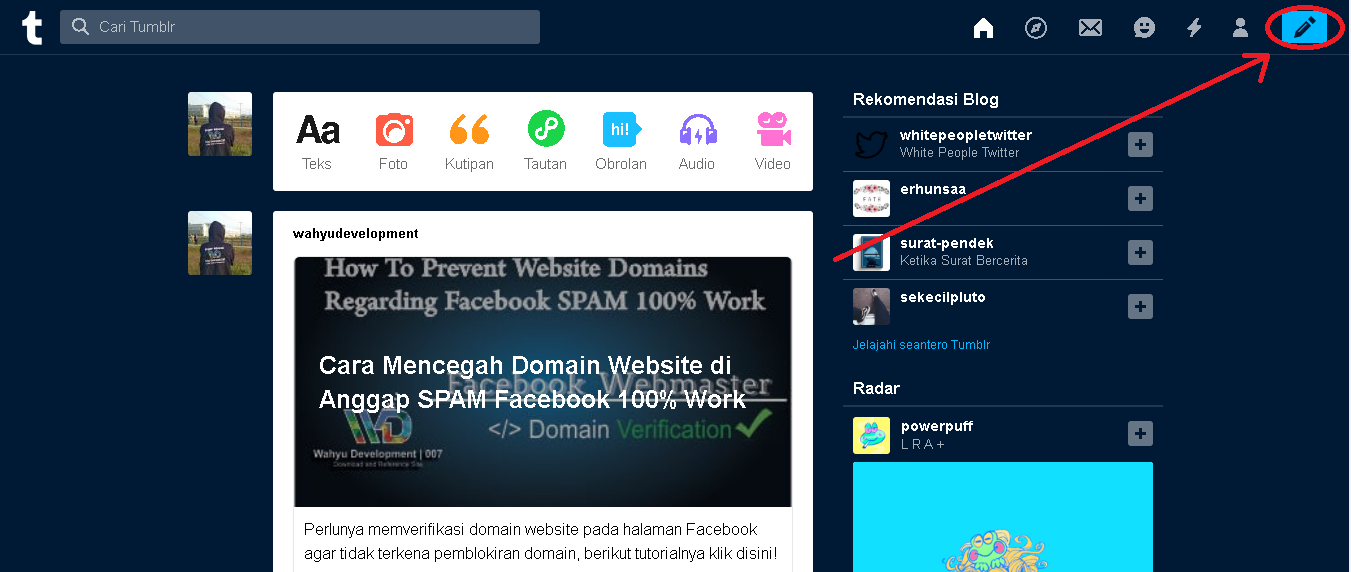Create a Video post

pyautogui.click(x=773, y=142)
